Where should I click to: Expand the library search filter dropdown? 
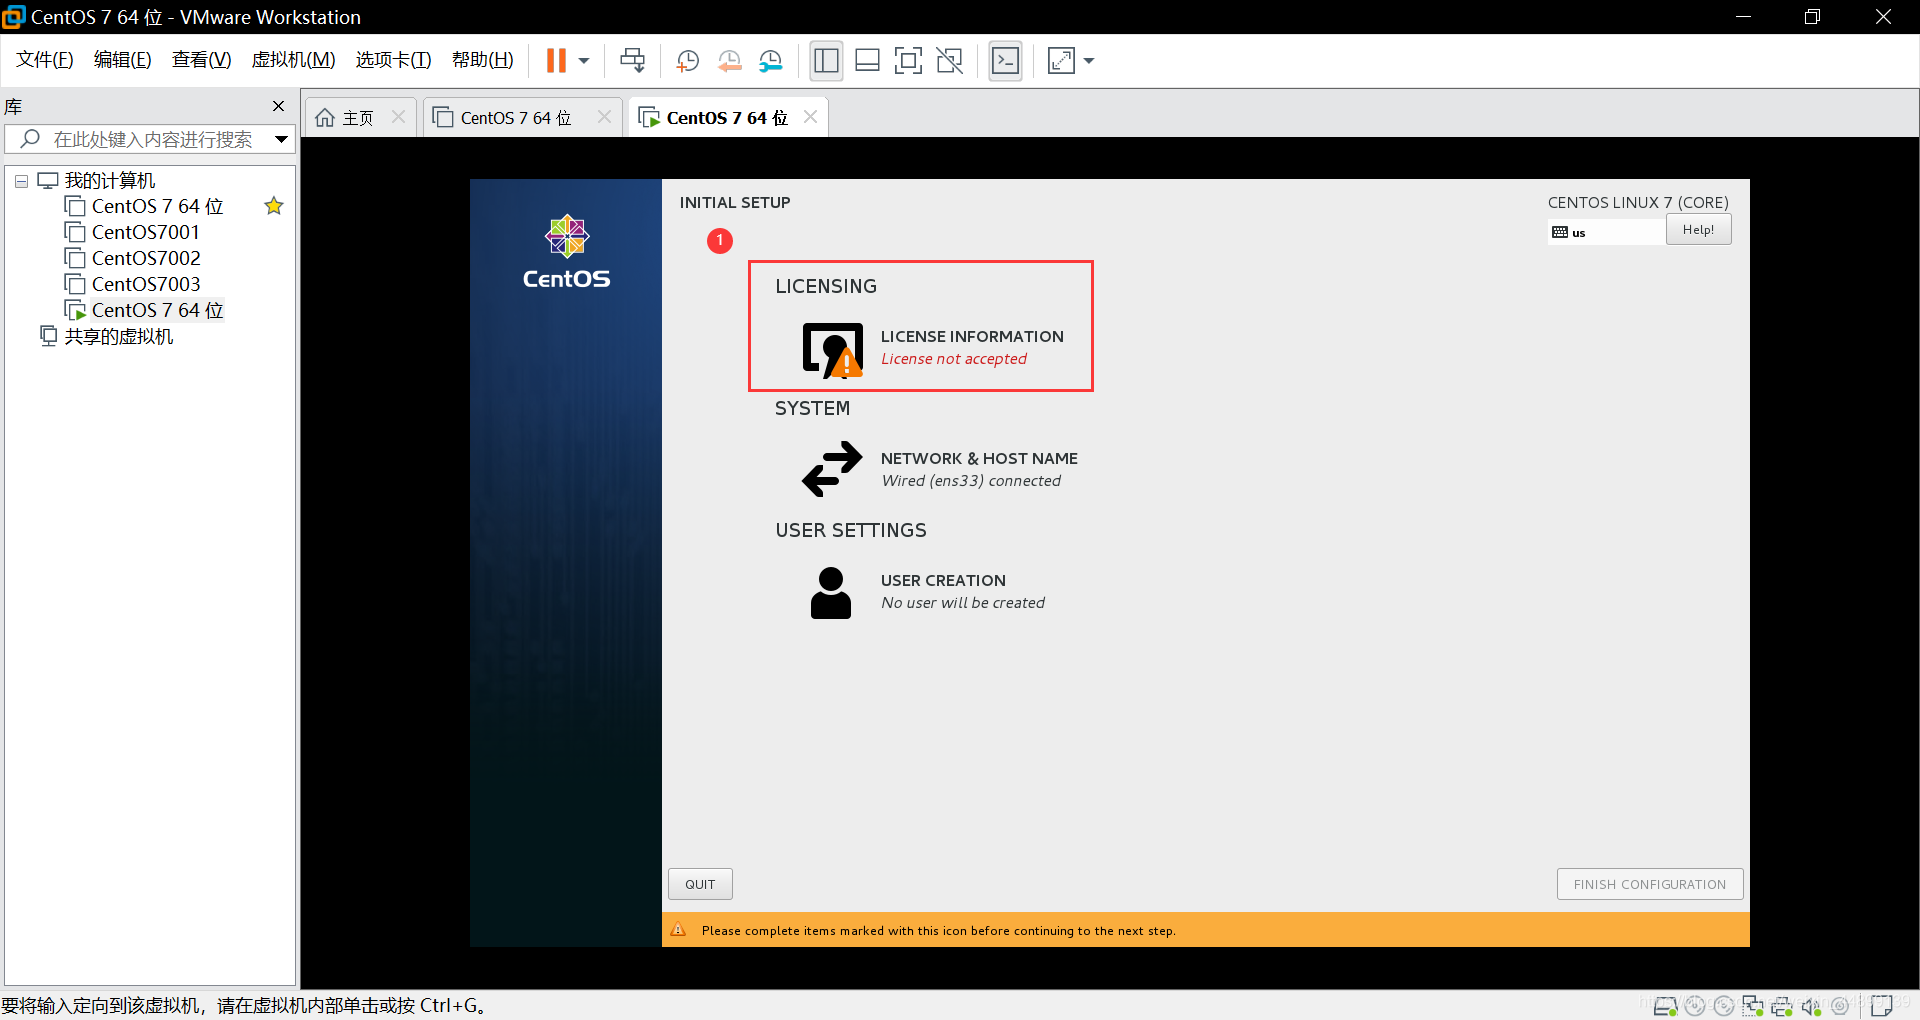282,139
